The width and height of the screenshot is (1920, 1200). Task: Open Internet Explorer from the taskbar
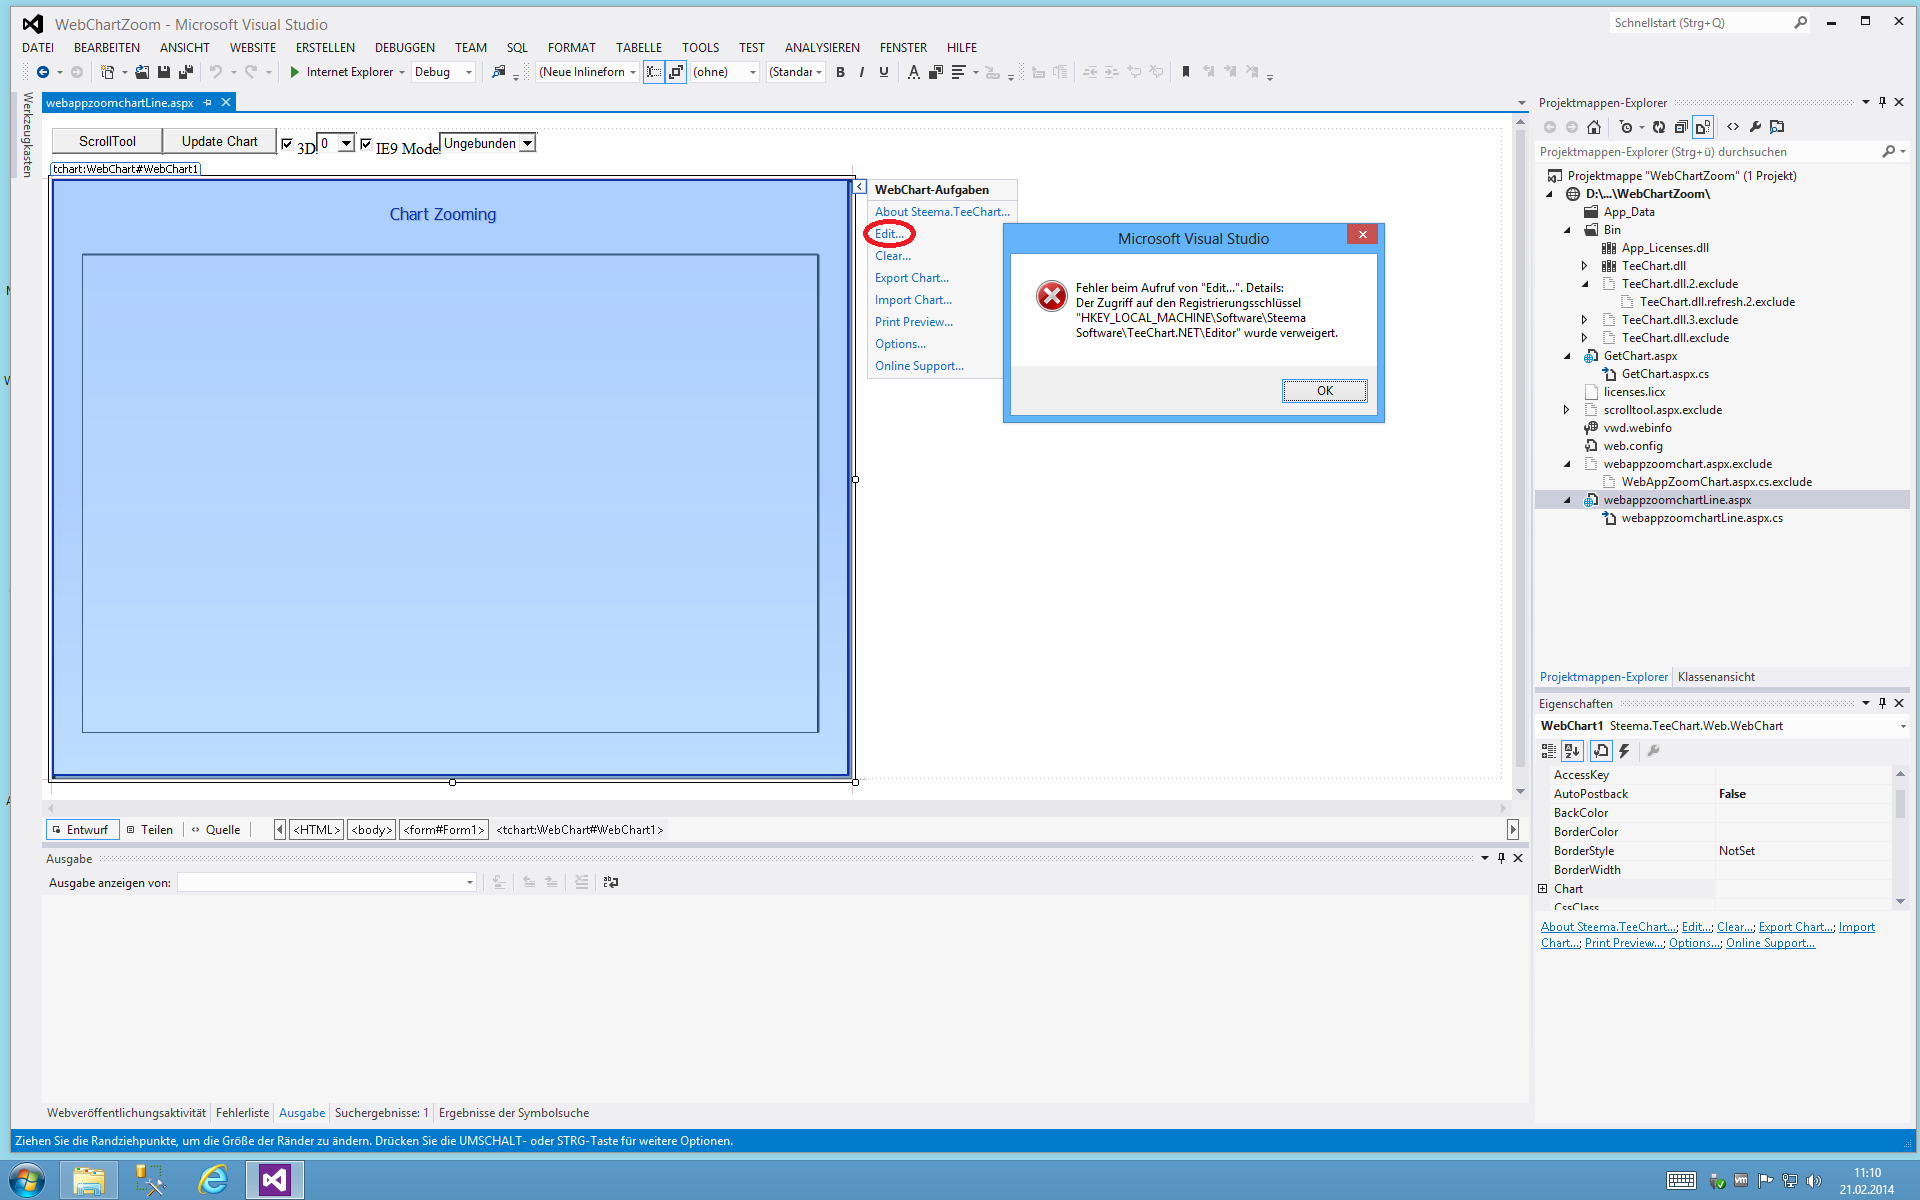213,1180
